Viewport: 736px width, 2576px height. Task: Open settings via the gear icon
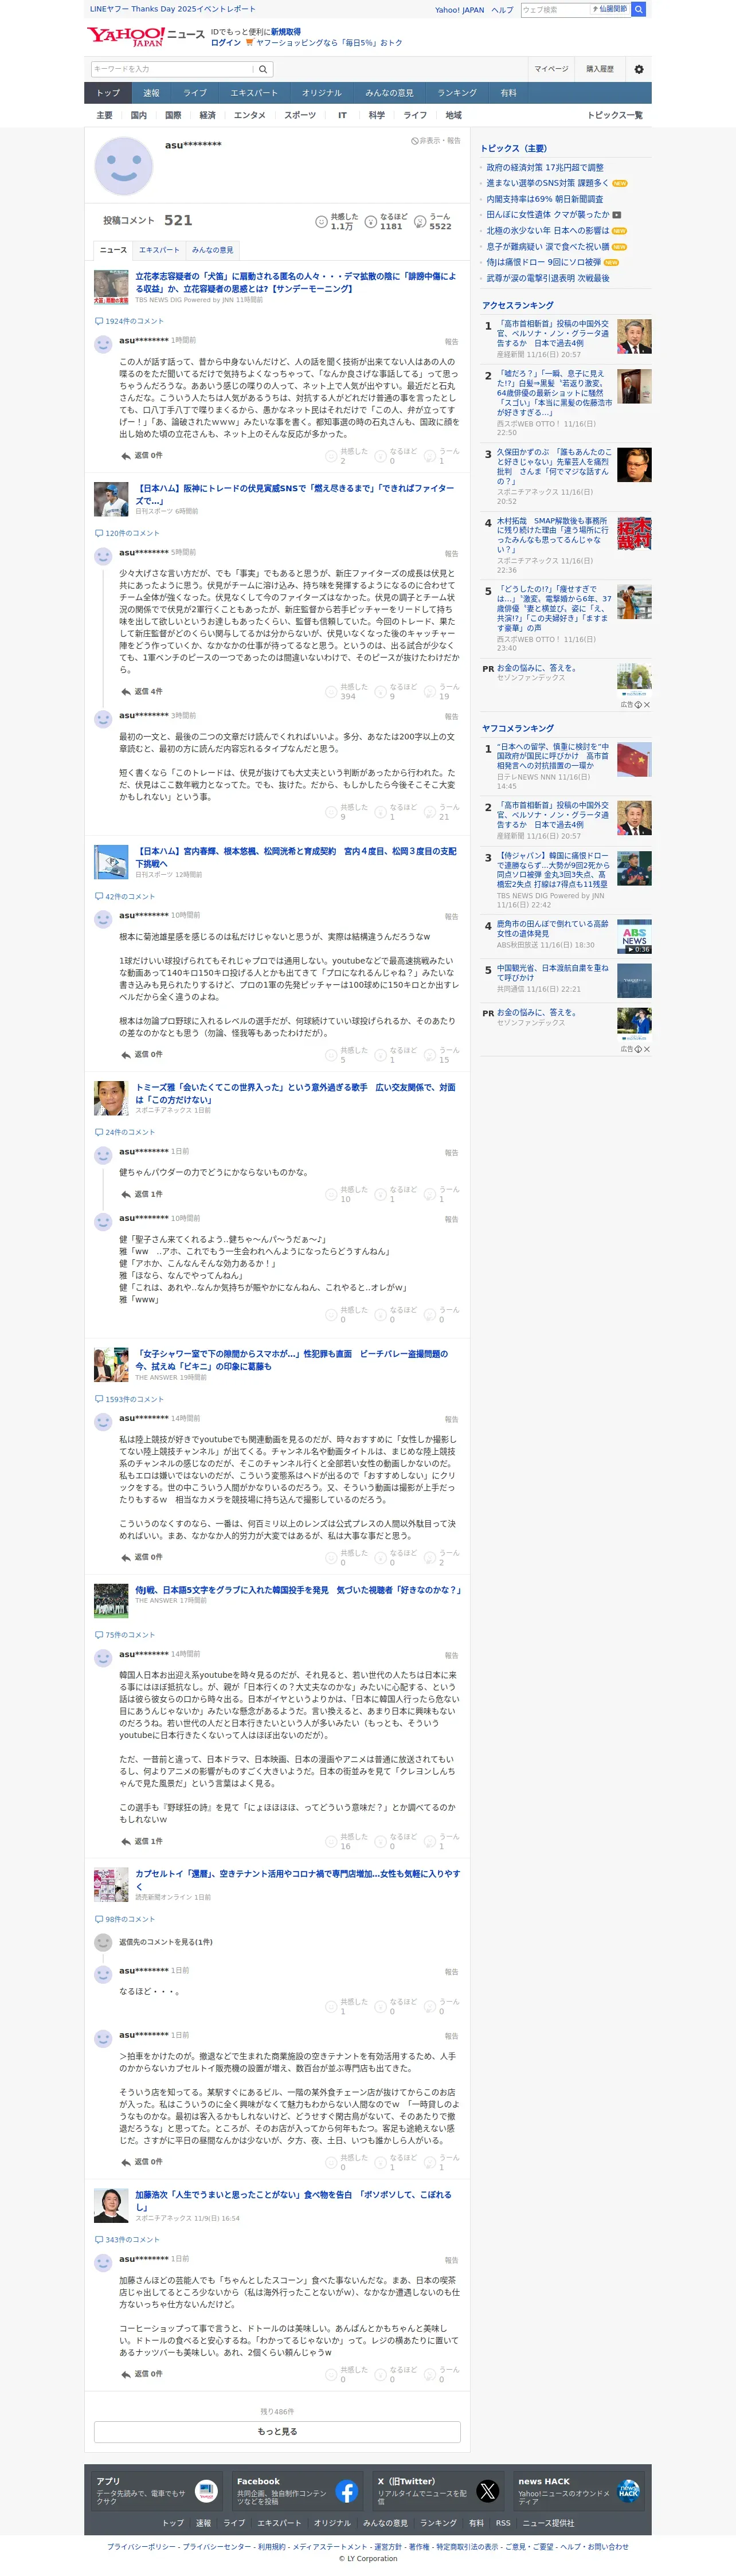[x=639, y=69]
